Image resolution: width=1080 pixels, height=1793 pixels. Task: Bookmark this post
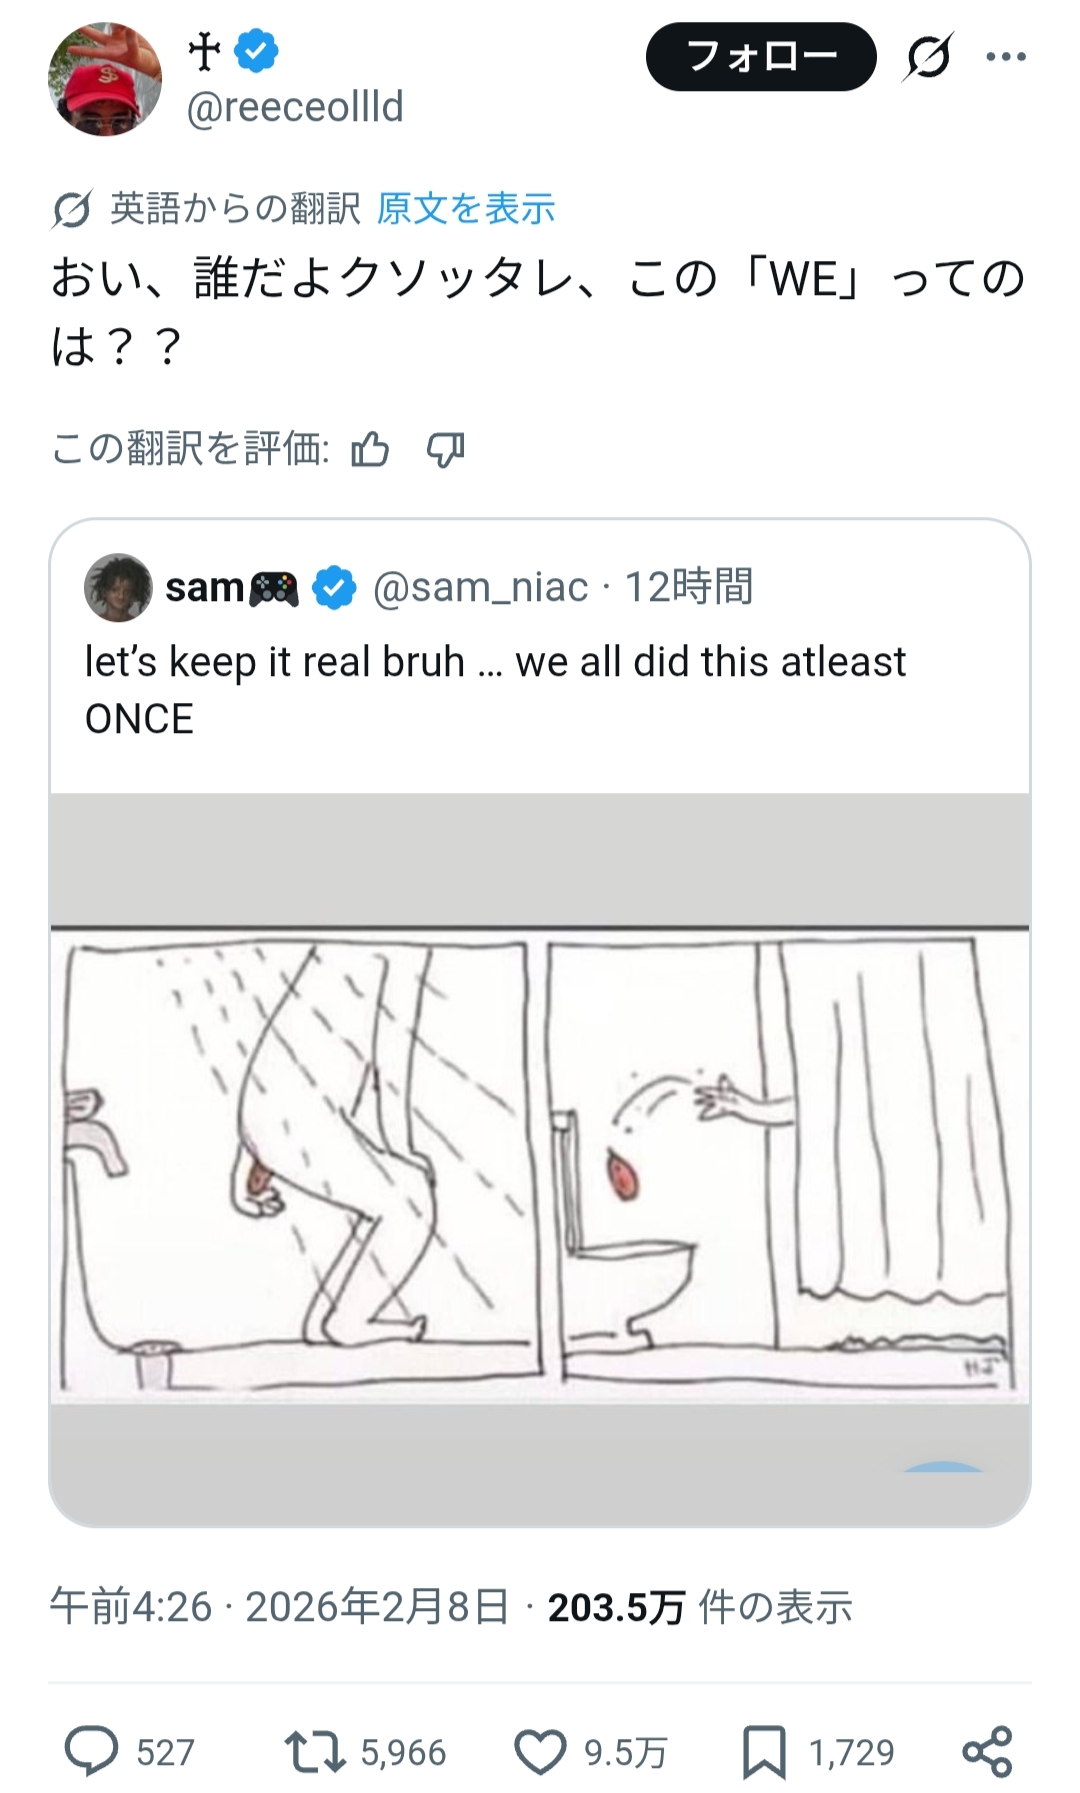[764, 1751]
